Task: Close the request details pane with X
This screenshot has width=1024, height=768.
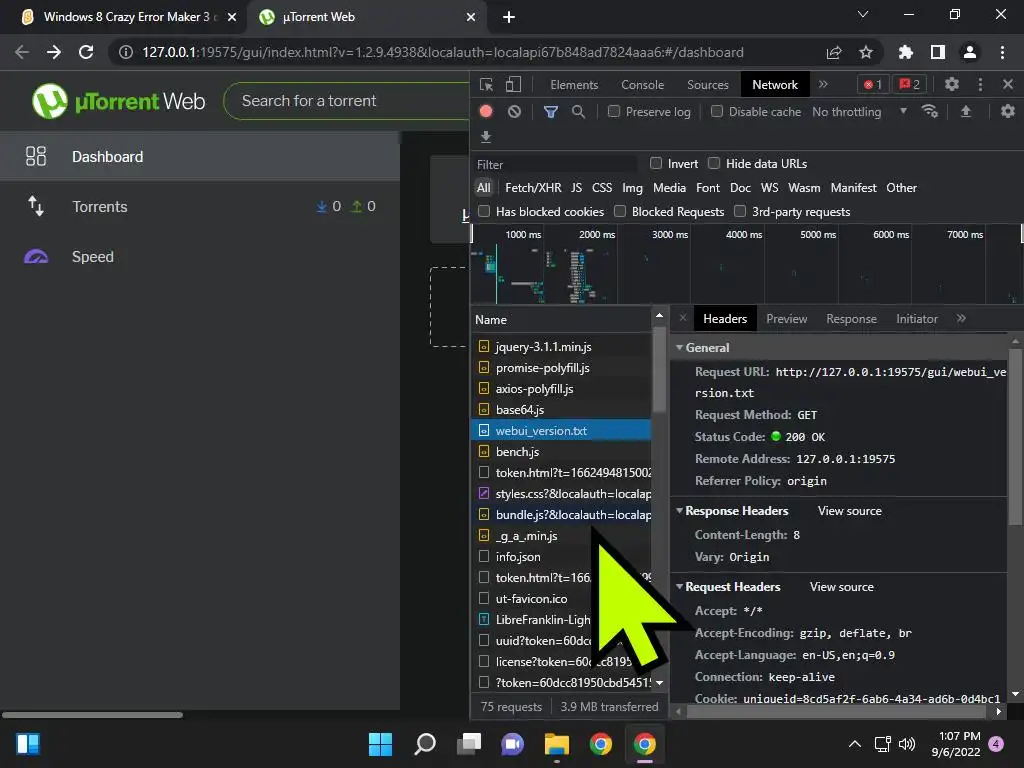Action: 682,318
